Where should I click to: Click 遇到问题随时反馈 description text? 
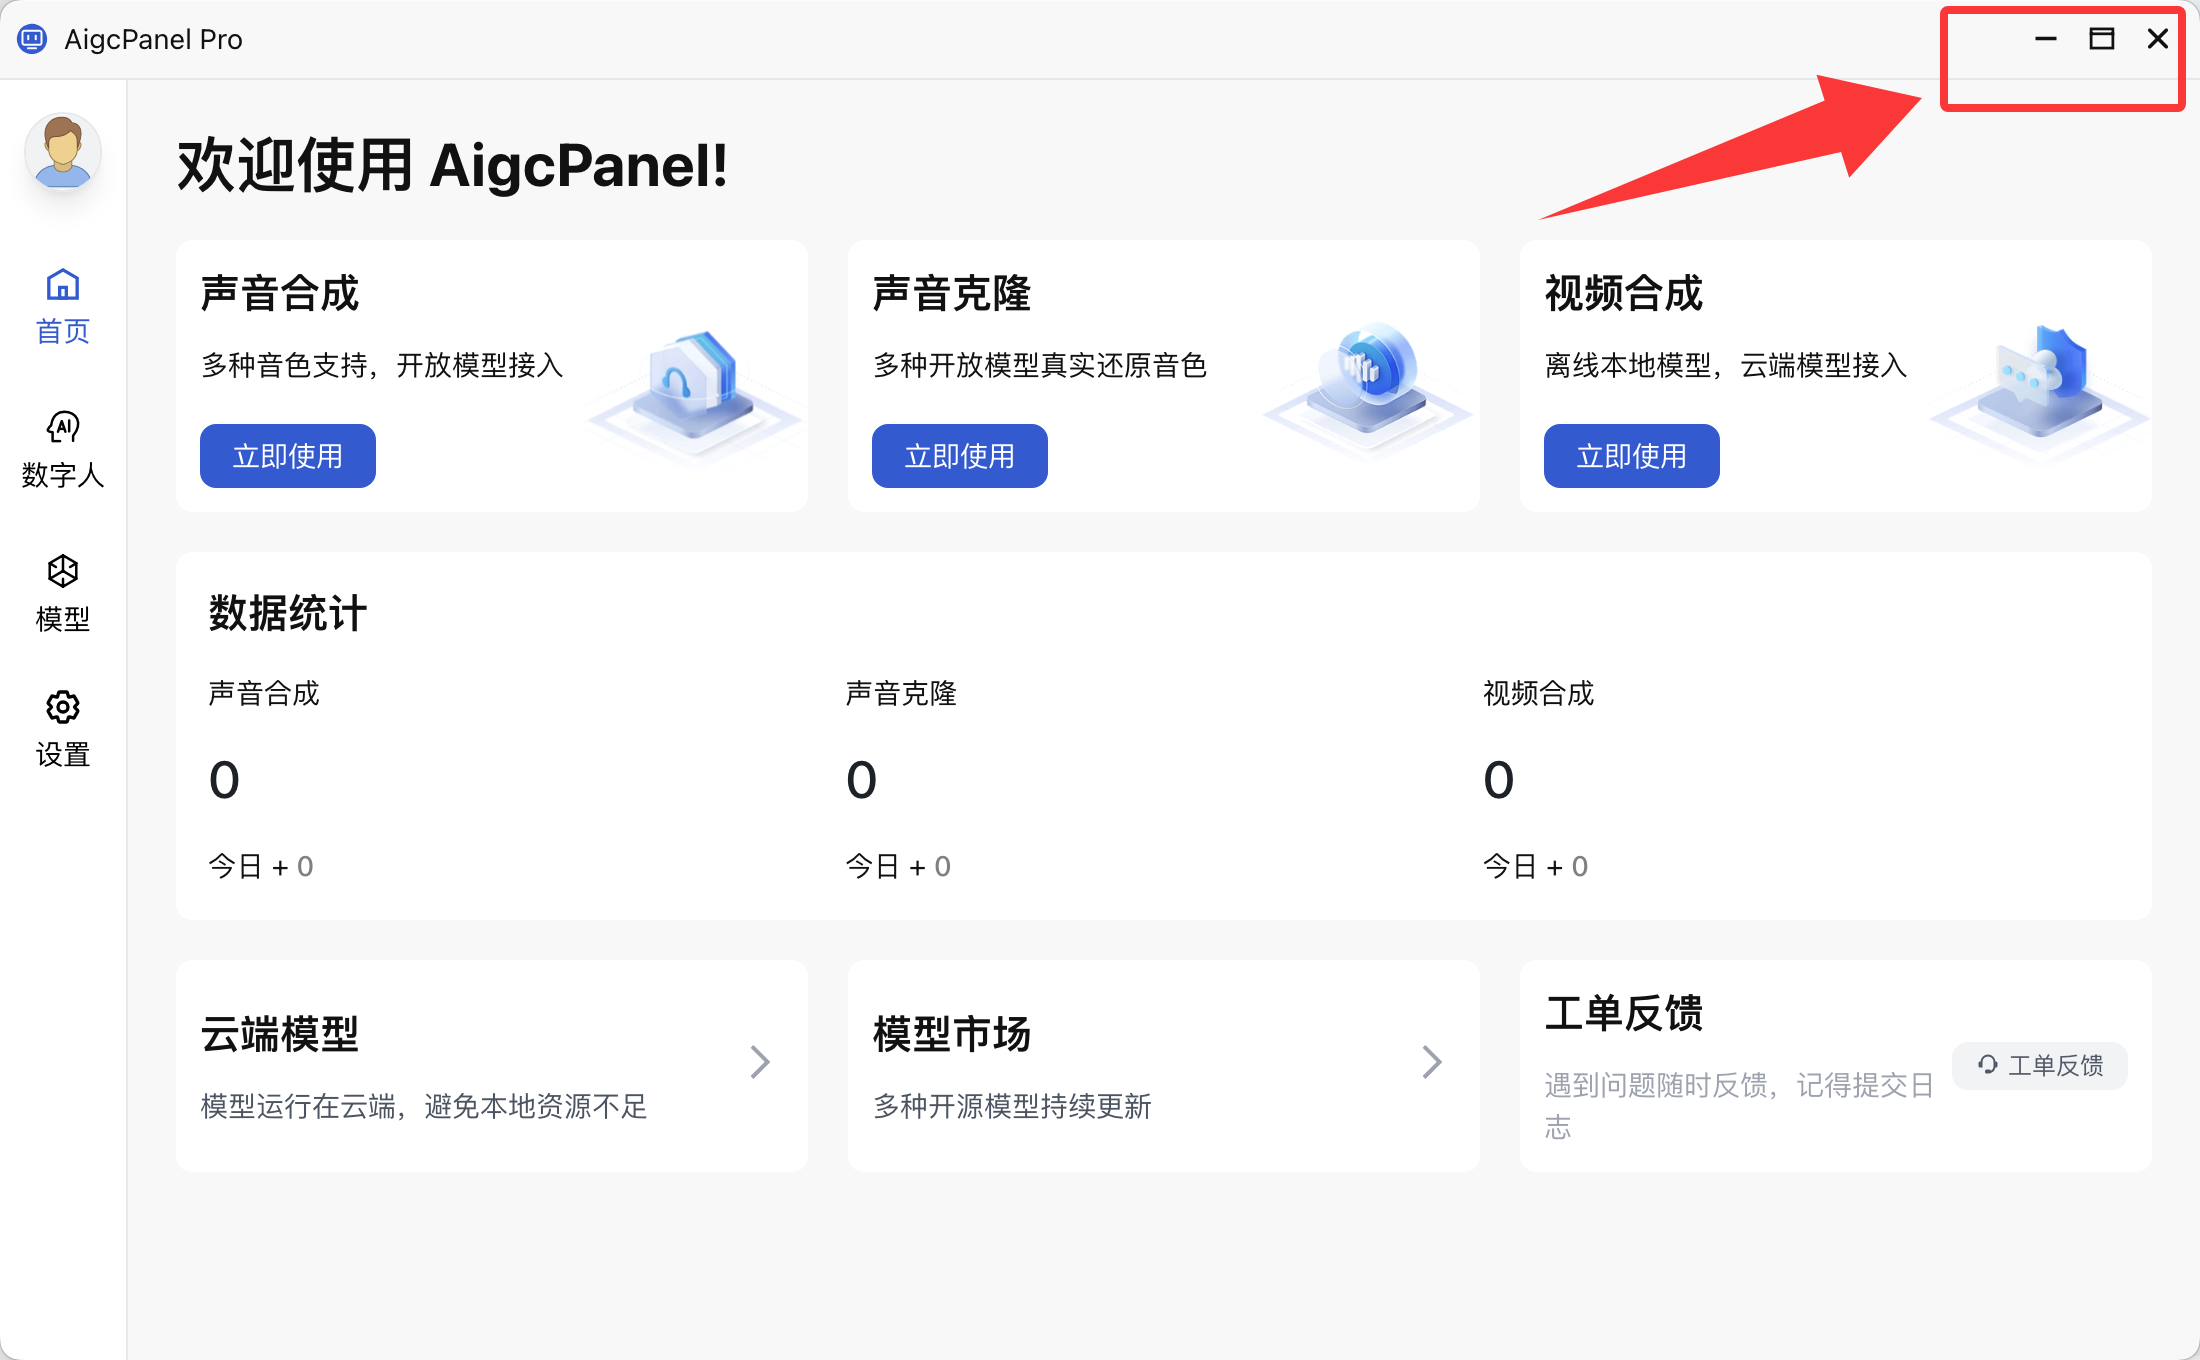(x=1739, y=1106)
